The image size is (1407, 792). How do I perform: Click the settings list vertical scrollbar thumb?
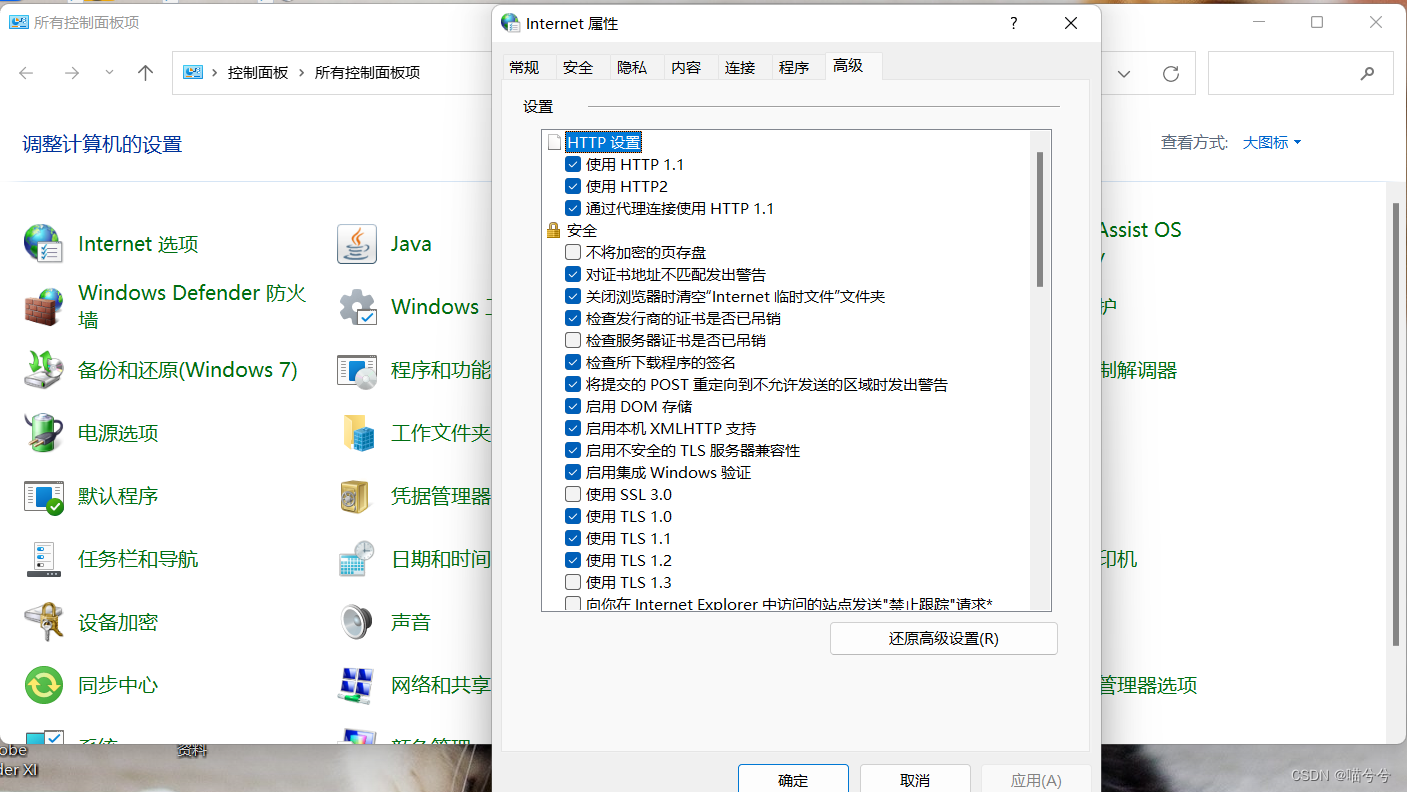pos(1040,219)
